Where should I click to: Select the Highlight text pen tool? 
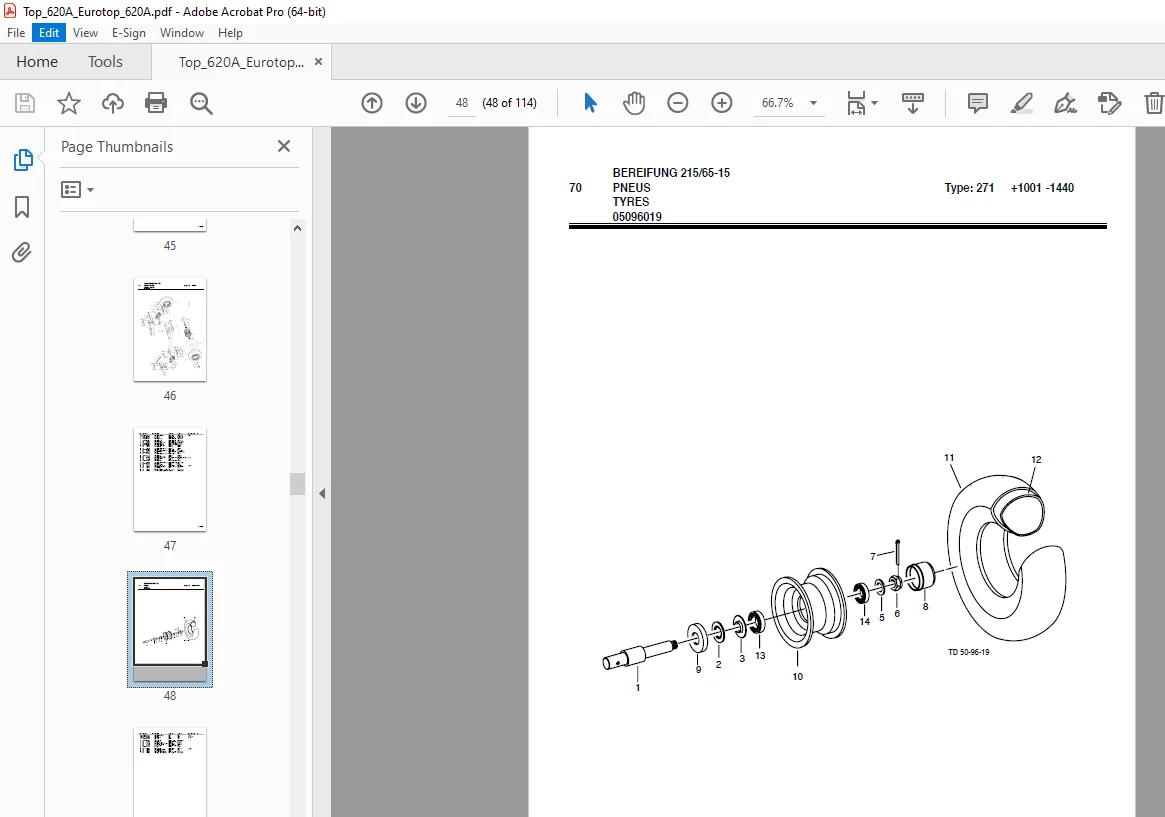coord(1022,102)
